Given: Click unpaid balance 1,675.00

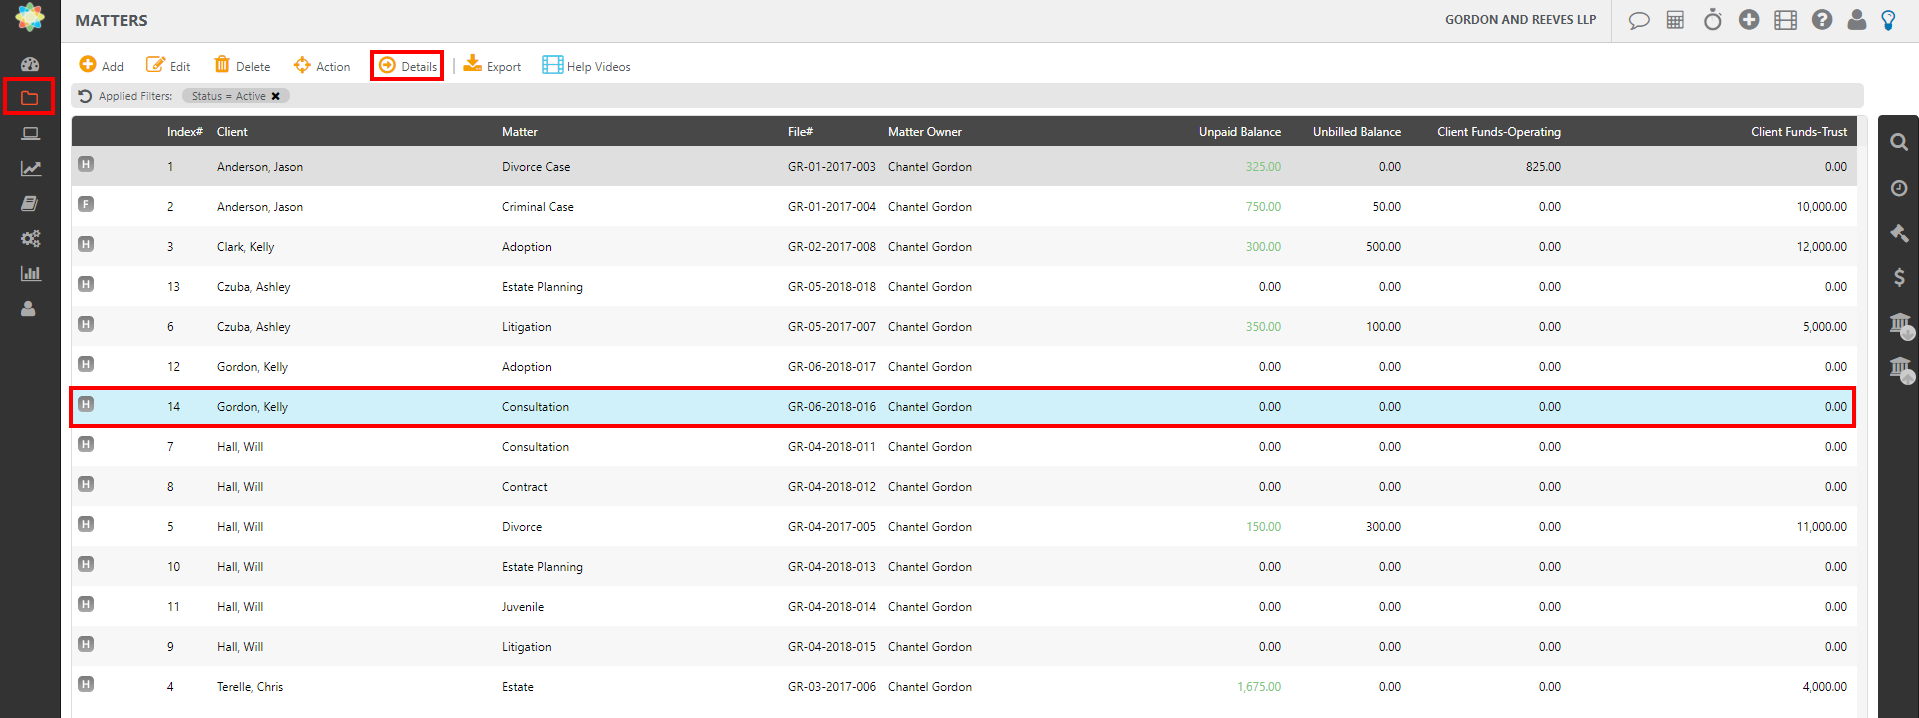Looking at the screenshot, I should click(x=1259, y=687).
